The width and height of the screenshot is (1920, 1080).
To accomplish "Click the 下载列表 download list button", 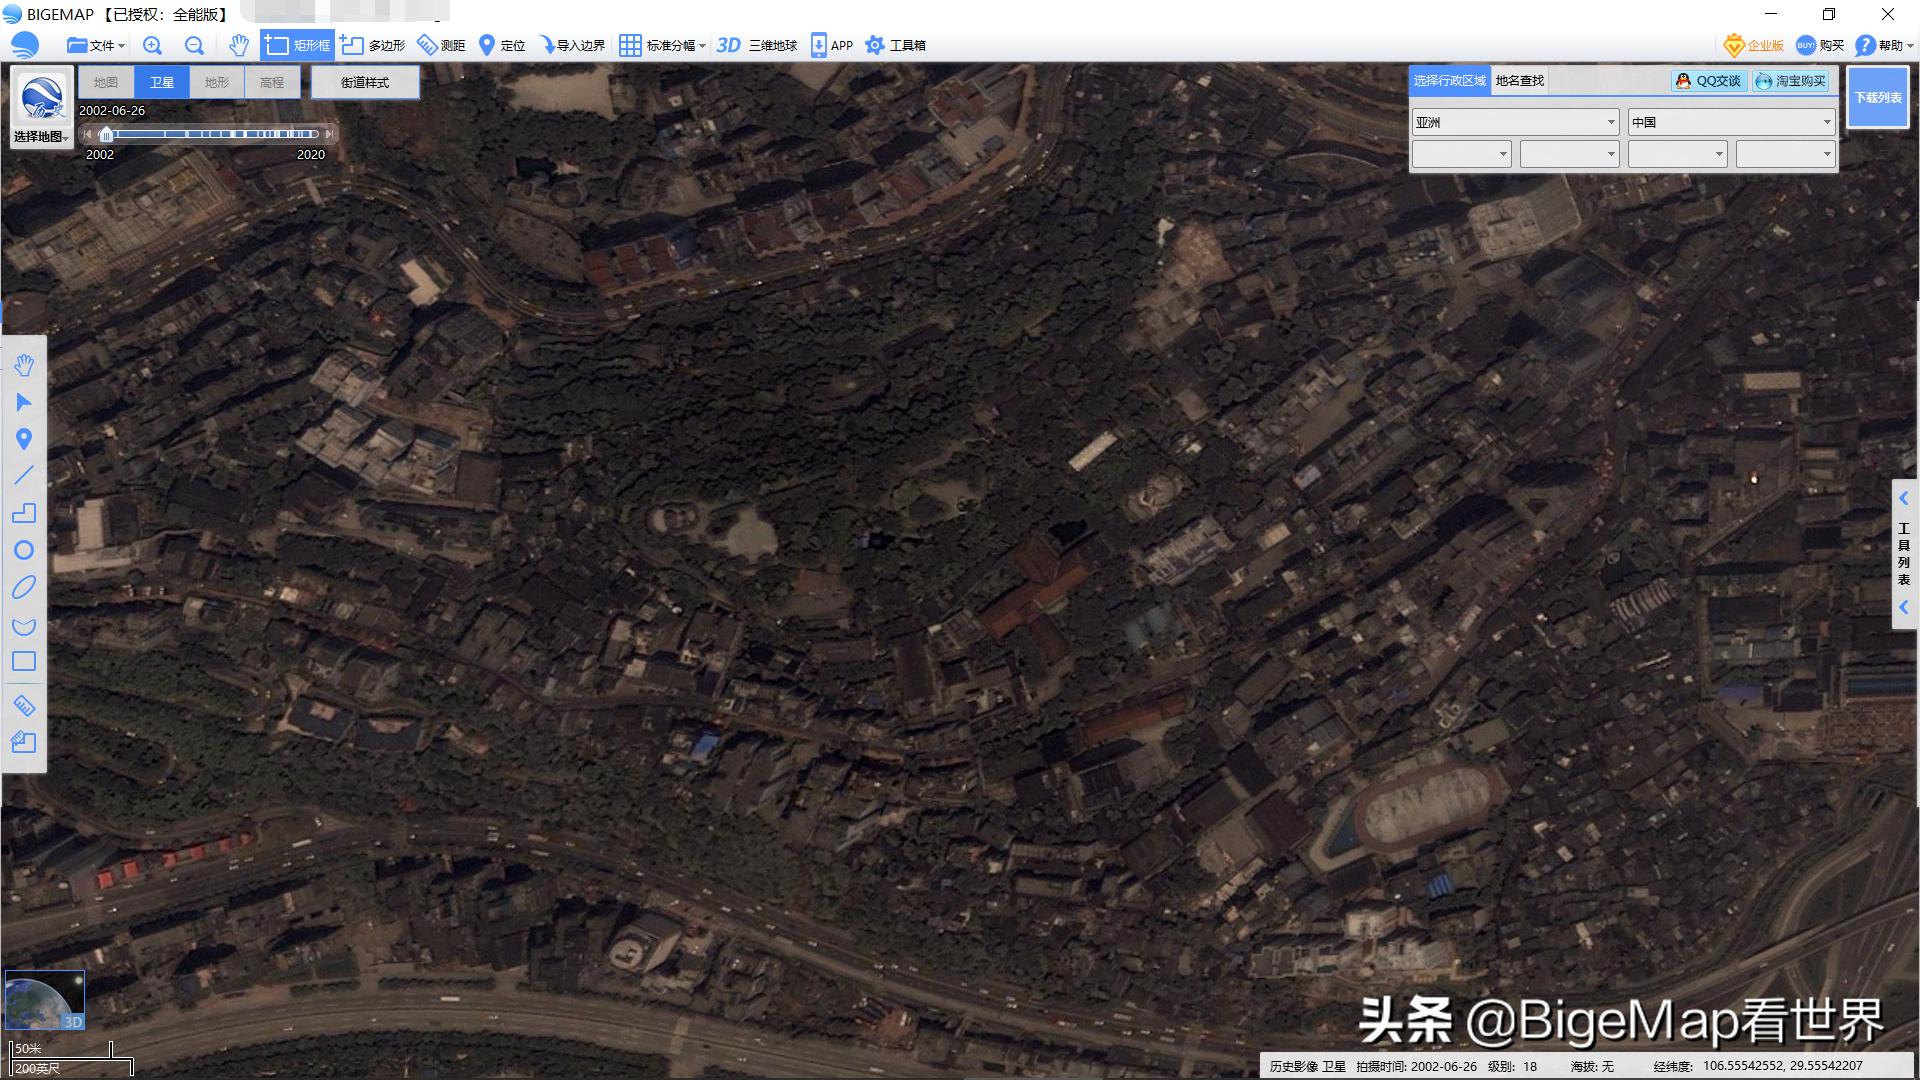I will (x=1878, y=96).
